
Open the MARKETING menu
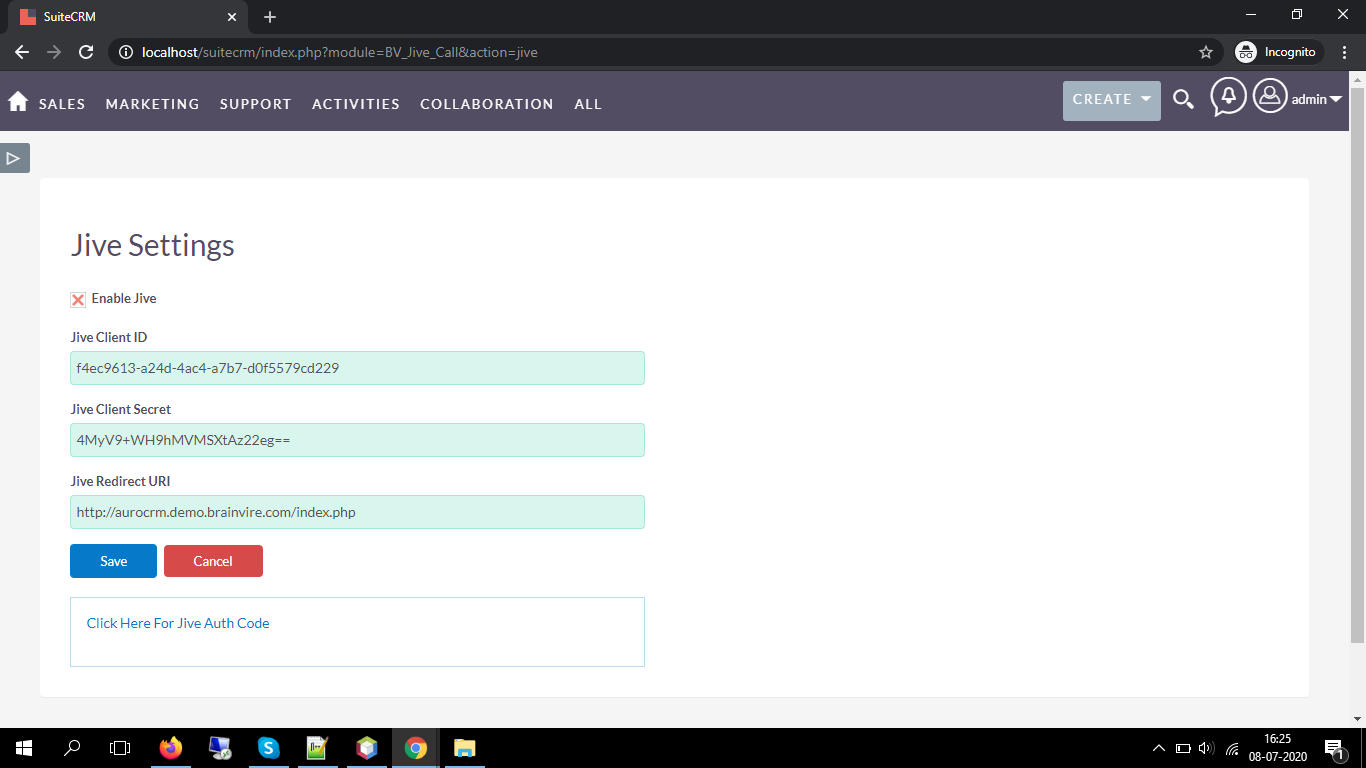pos(153,104)
